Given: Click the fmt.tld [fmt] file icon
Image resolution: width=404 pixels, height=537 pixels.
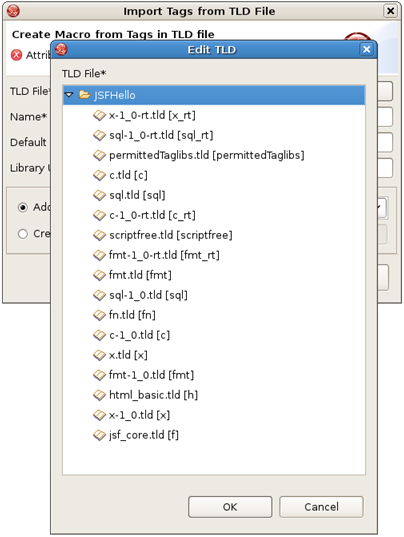Looking at the screenshot, I should tap(99, 275).
